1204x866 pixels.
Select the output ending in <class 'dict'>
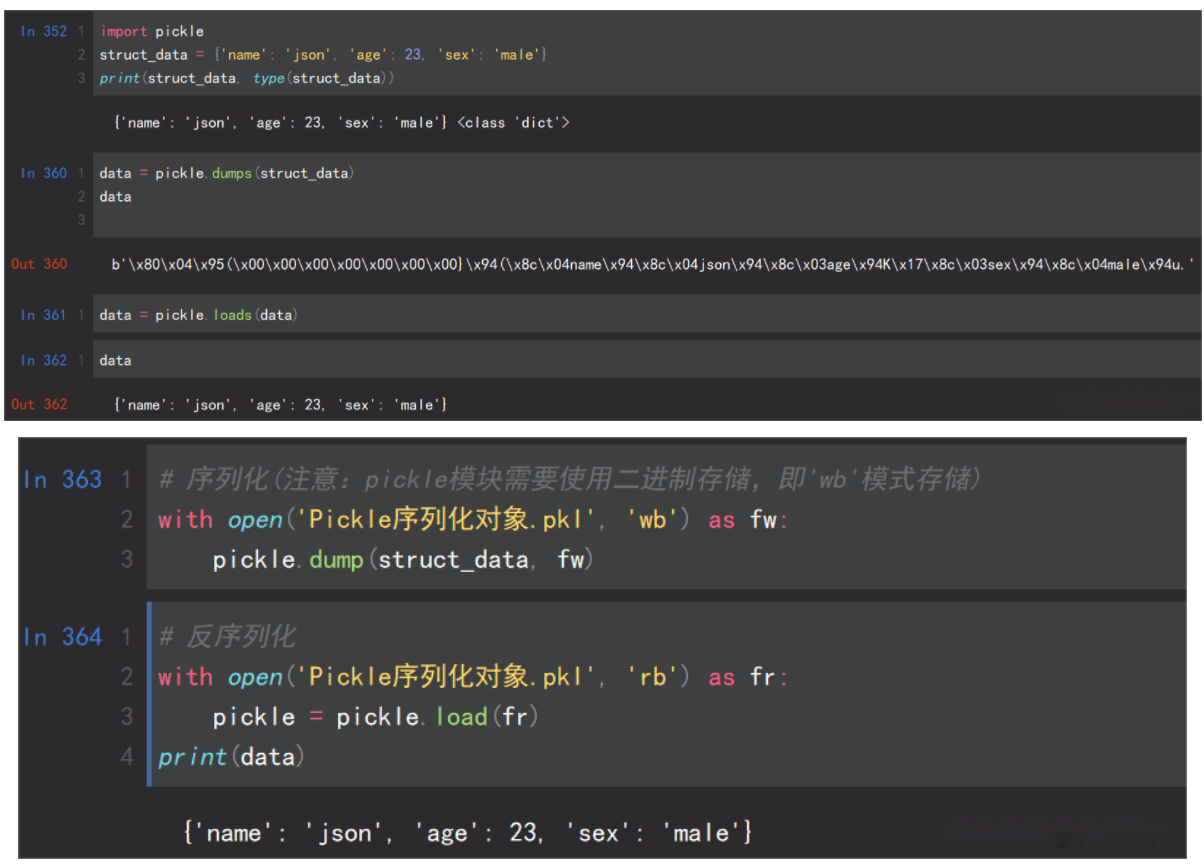pyautogui.click(x=342, y=123)
